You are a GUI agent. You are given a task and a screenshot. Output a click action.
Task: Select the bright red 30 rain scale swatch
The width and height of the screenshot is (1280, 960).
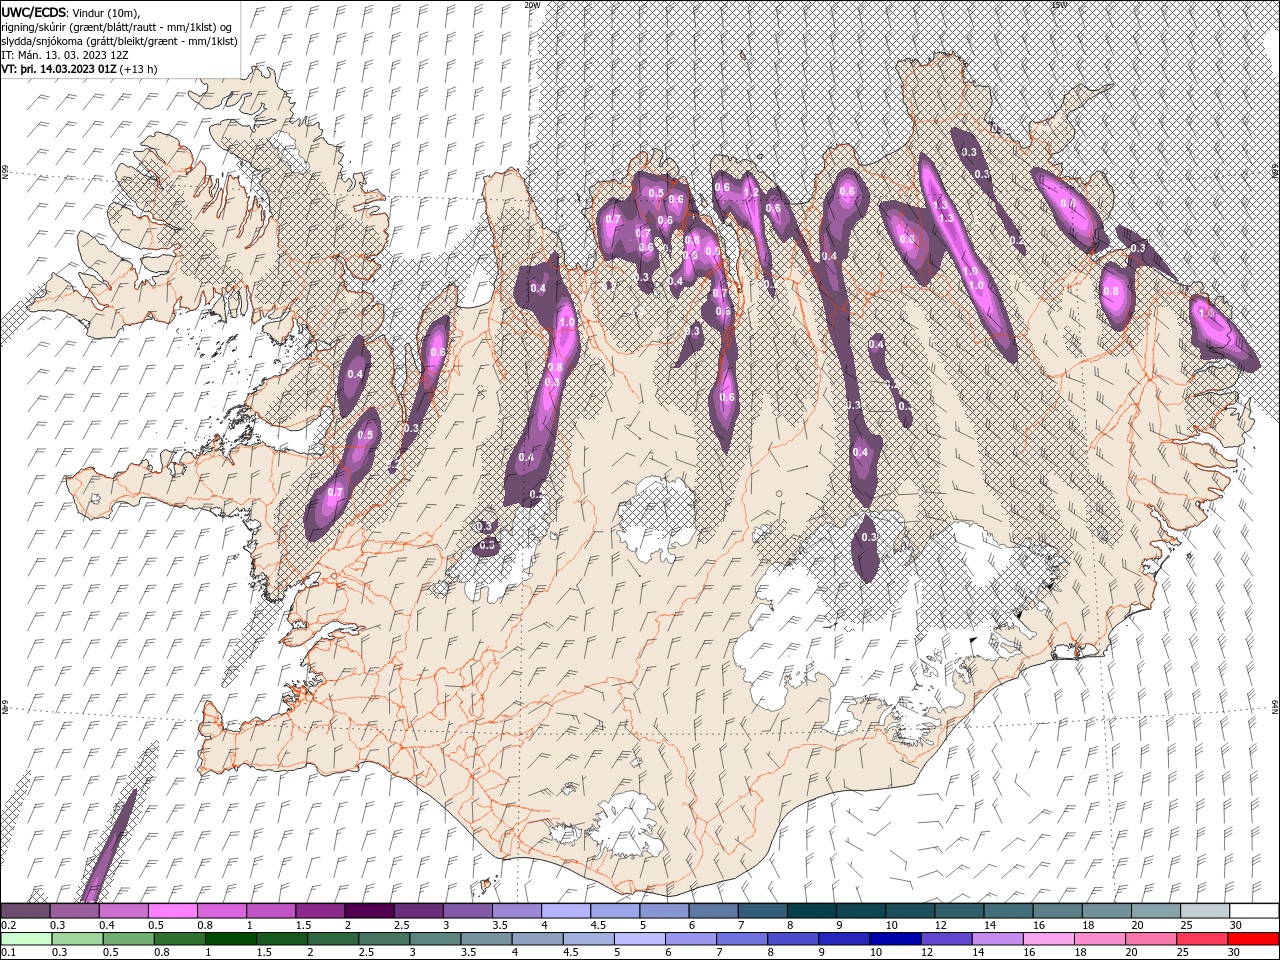tap(1252, 939)
